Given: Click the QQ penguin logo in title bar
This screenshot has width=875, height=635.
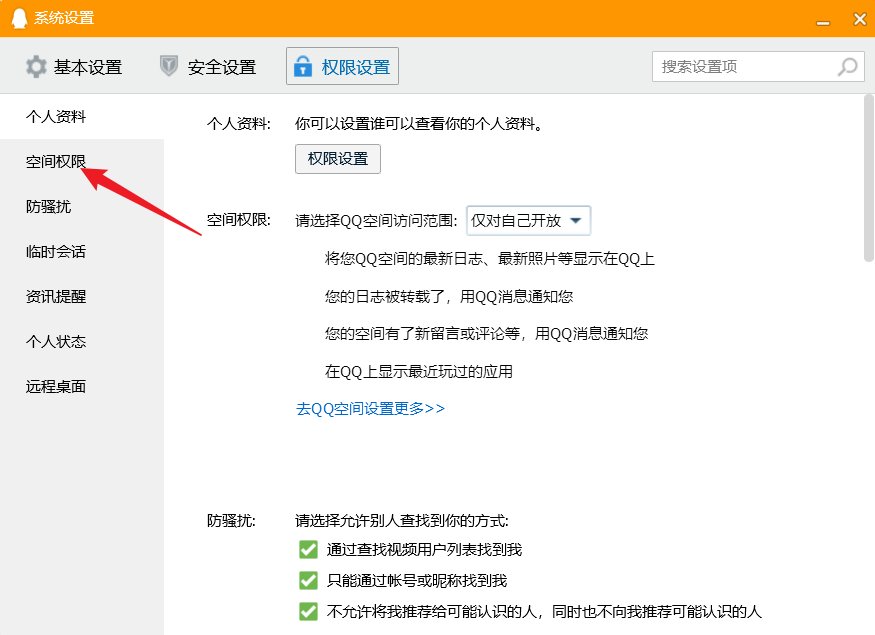Looking at the screenshot, I should click(x=19, y=18).
